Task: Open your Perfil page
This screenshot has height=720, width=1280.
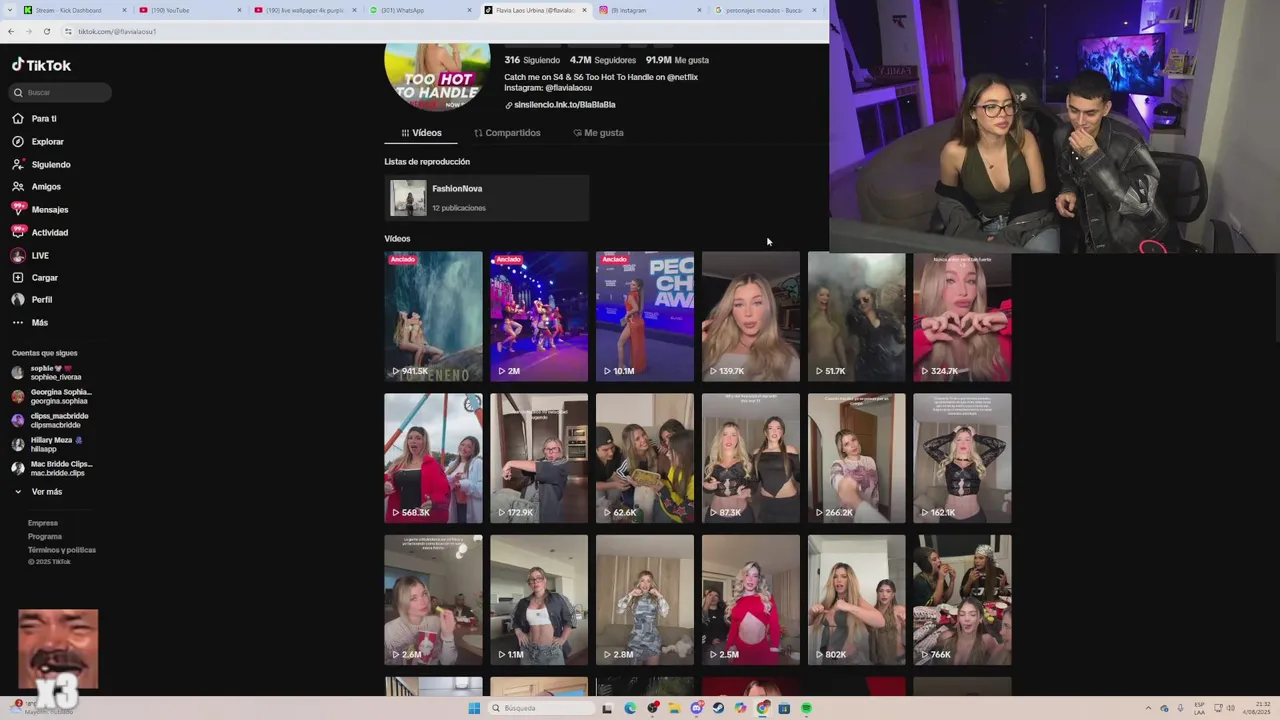Action: [32, 300]
